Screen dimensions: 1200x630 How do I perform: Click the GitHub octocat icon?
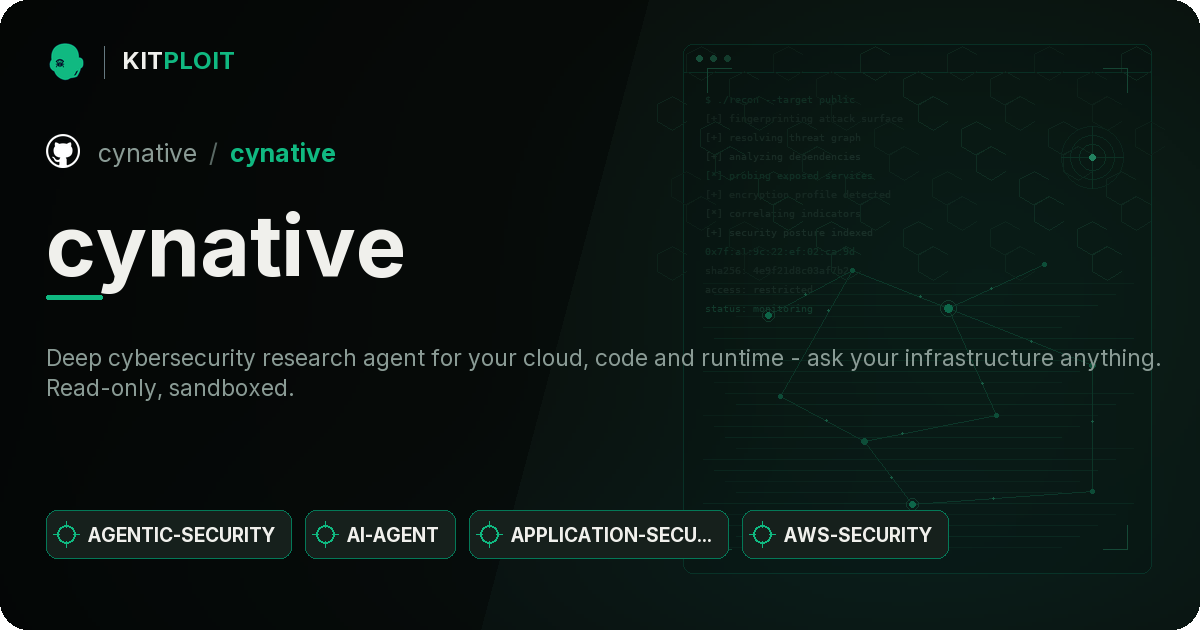63,152
